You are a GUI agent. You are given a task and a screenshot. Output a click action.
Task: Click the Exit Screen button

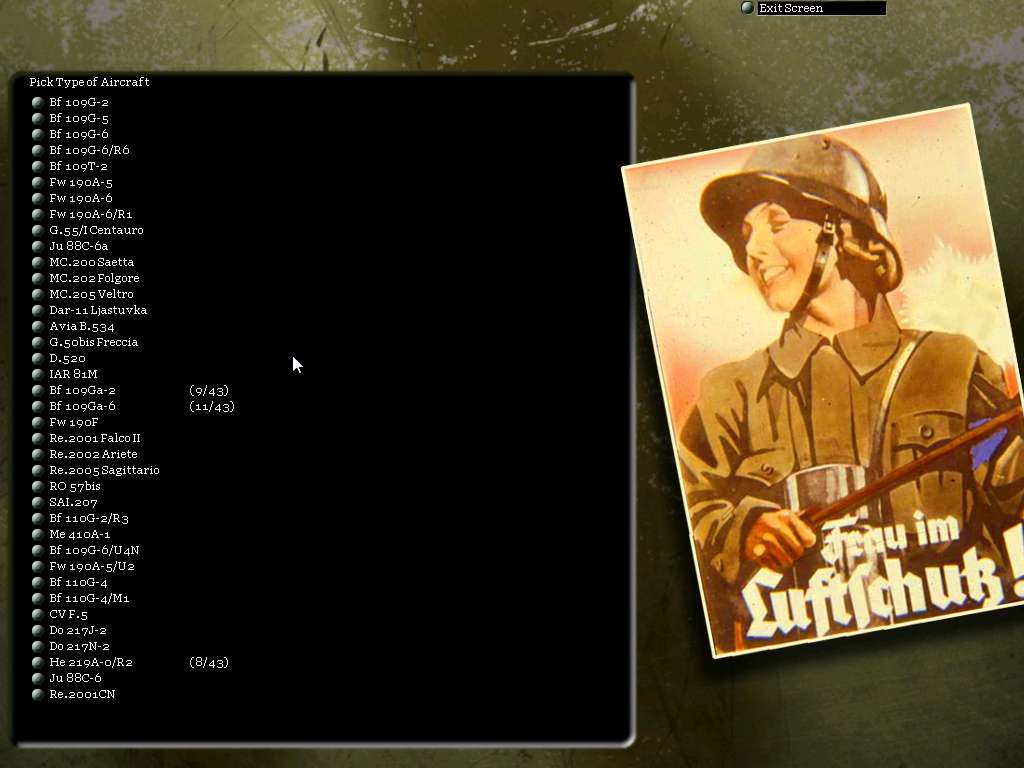[821, 8]
